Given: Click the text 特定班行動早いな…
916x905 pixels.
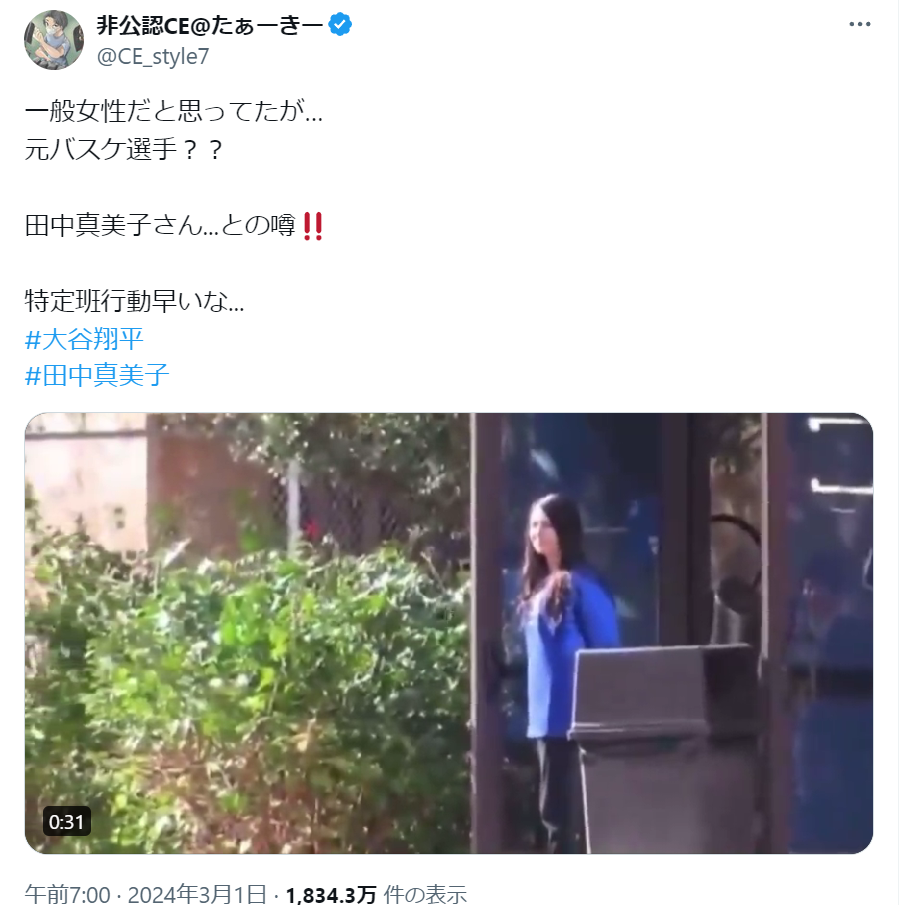Looking at the screenshot, I should coord(134,301).
